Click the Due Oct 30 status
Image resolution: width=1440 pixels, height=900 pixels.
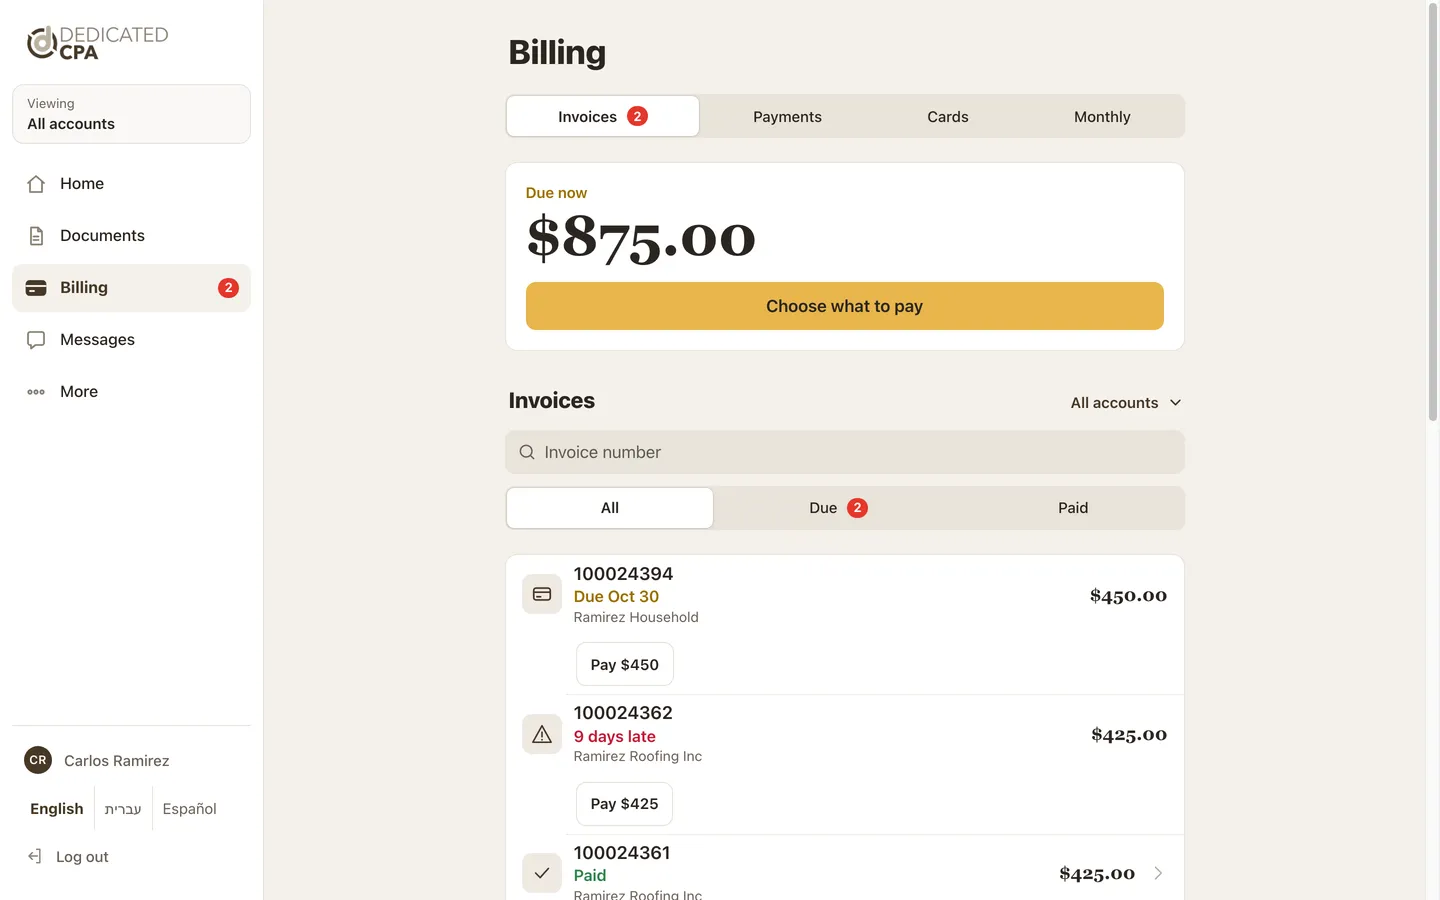click(x=616, y=596)
